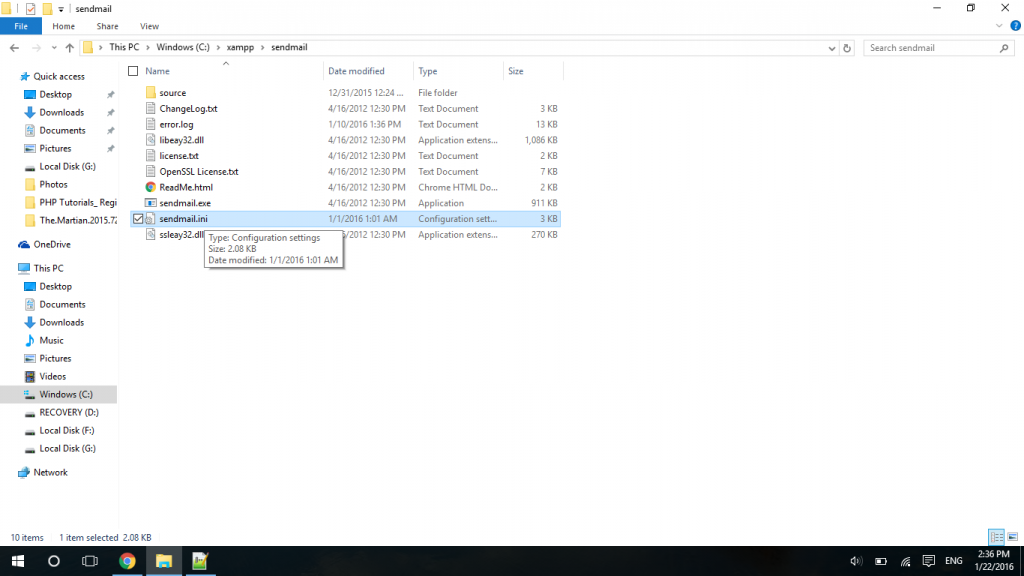The height and width of the screenshot is (576, 1024).
Task: Select the source folder icon
Action: click(151, 93)
